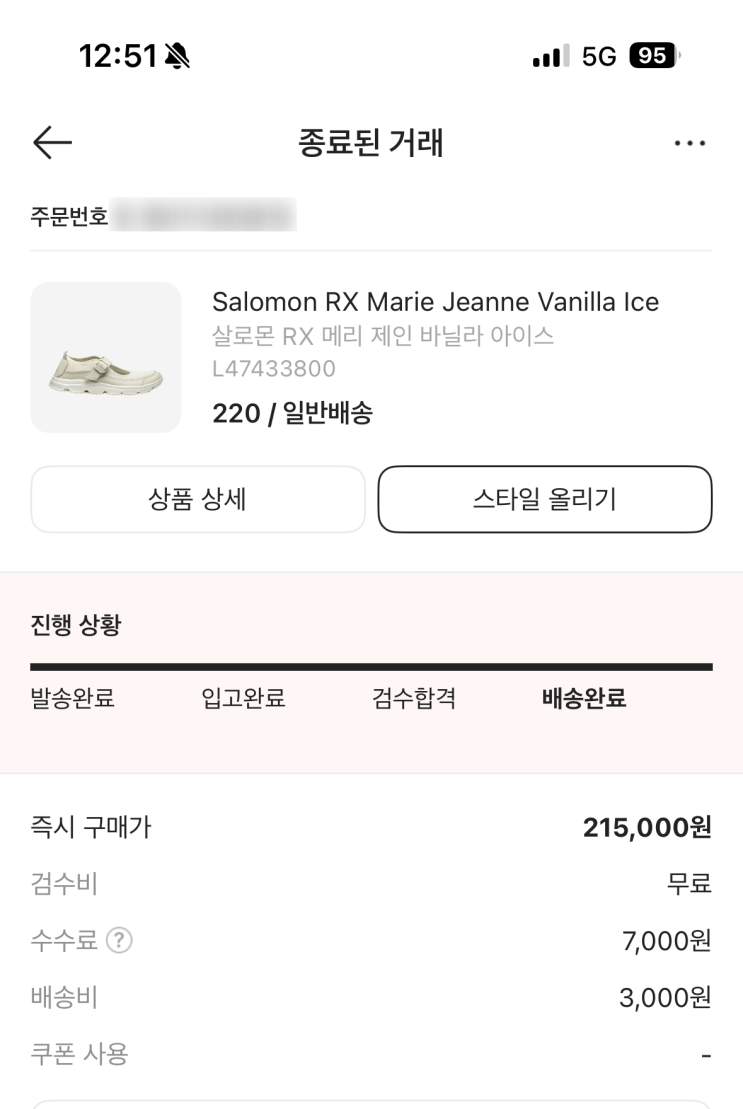Image resolution: width=743 pixels, height=1109 pixels.
Task: Tap the 12:51 status bar clock
Action: click(x=119, y=57)
